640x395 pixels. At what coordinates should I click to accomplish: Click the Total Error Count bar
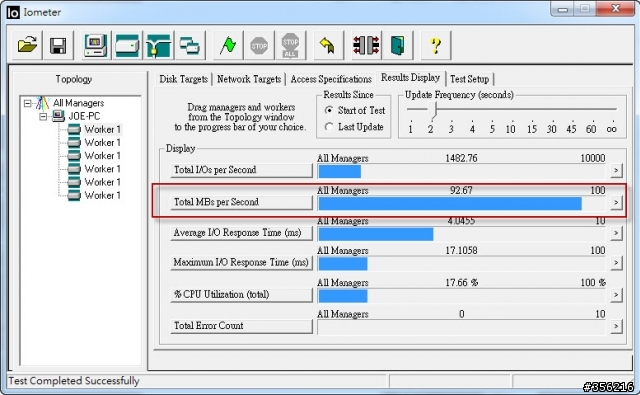(x=462, y=327)
